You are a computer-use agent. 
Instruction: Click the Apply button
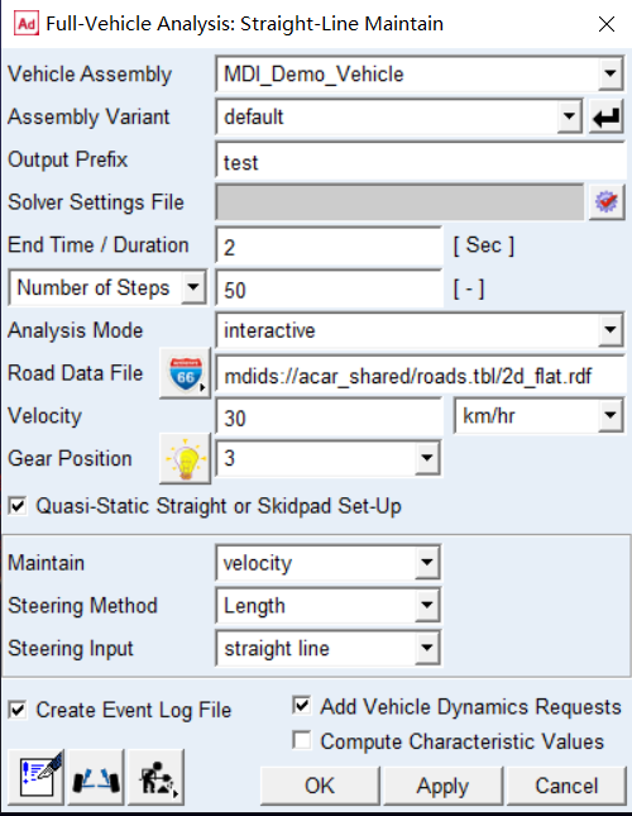442,786
